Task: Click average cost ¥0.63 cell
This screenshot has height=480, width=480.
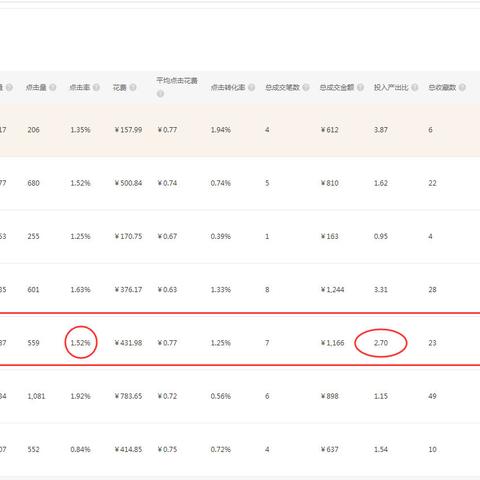Action: coord(167,290)
